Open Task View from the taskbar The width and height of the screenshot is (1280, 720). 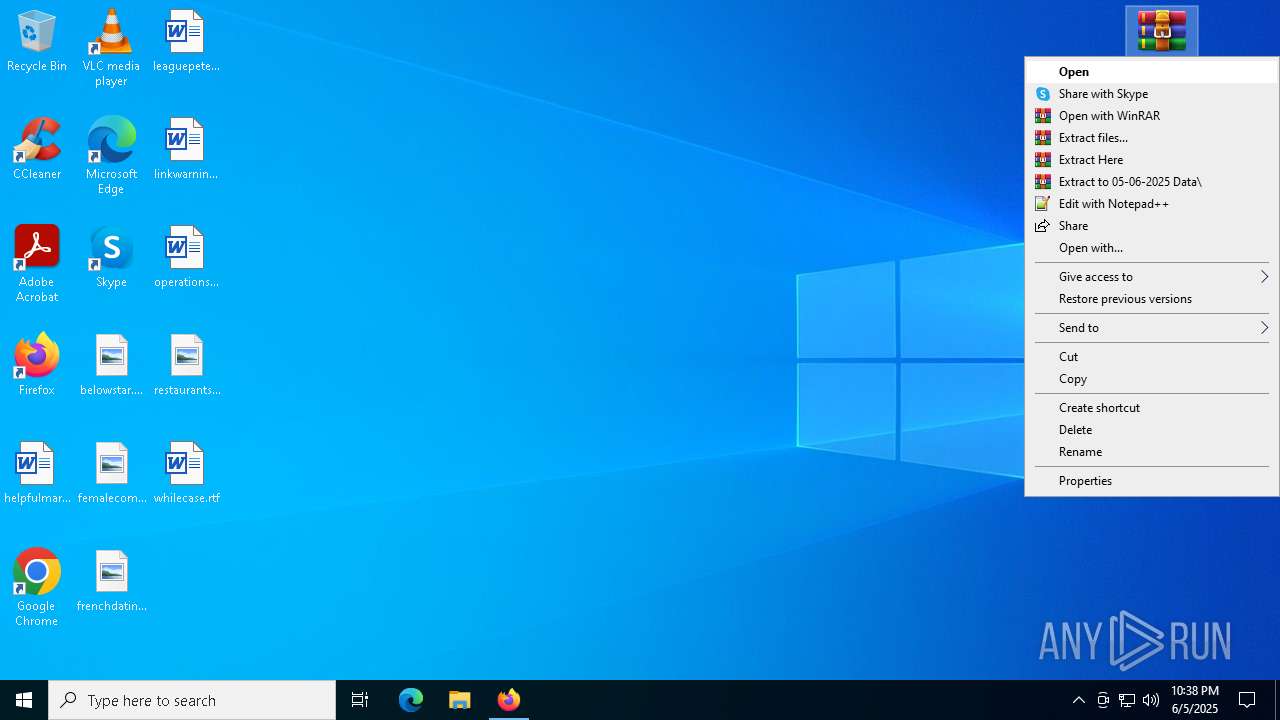pos(360,700)
